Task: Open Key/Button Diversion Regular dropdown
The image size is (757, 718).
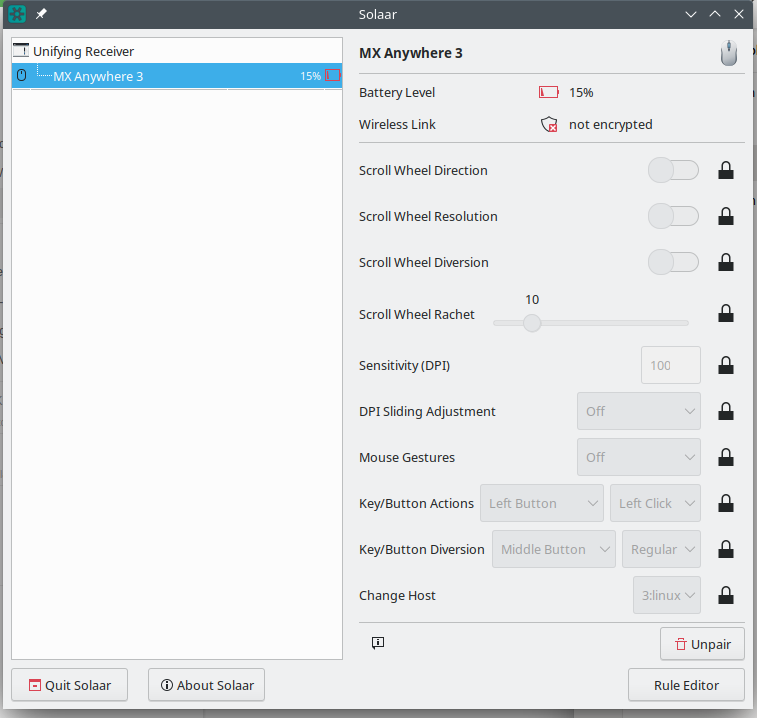Action: point(661,549)
